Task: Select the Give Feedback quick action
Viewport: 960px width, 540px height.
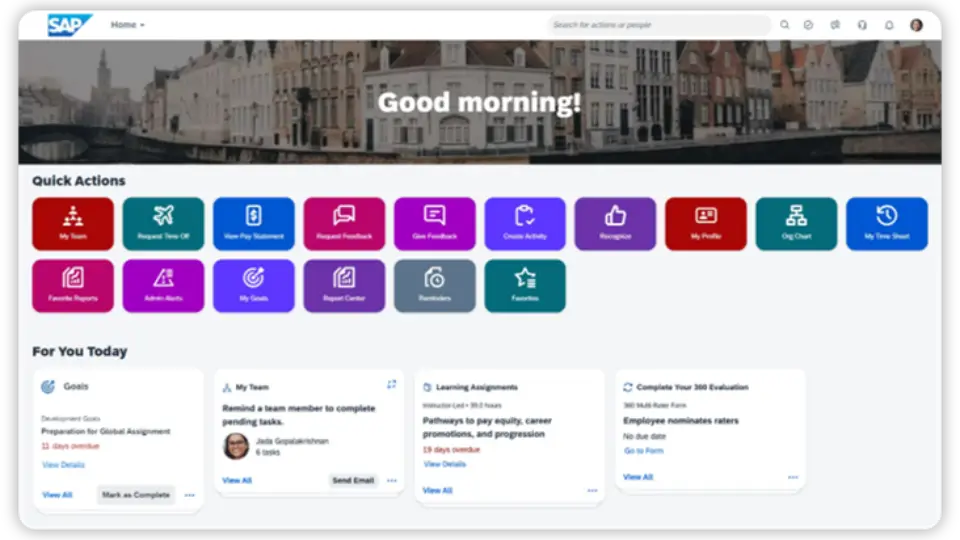Action: 434,223
